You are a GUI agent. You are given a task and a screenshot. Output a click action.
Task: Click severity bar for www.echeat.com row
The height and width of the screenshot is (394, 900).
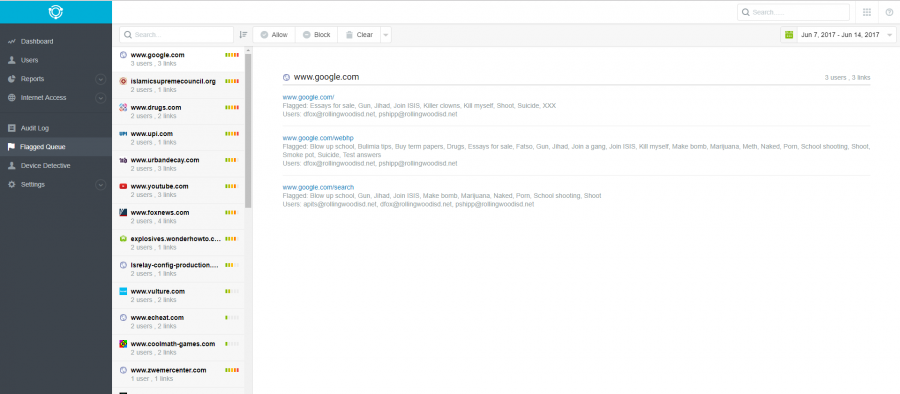pos(232,318)
